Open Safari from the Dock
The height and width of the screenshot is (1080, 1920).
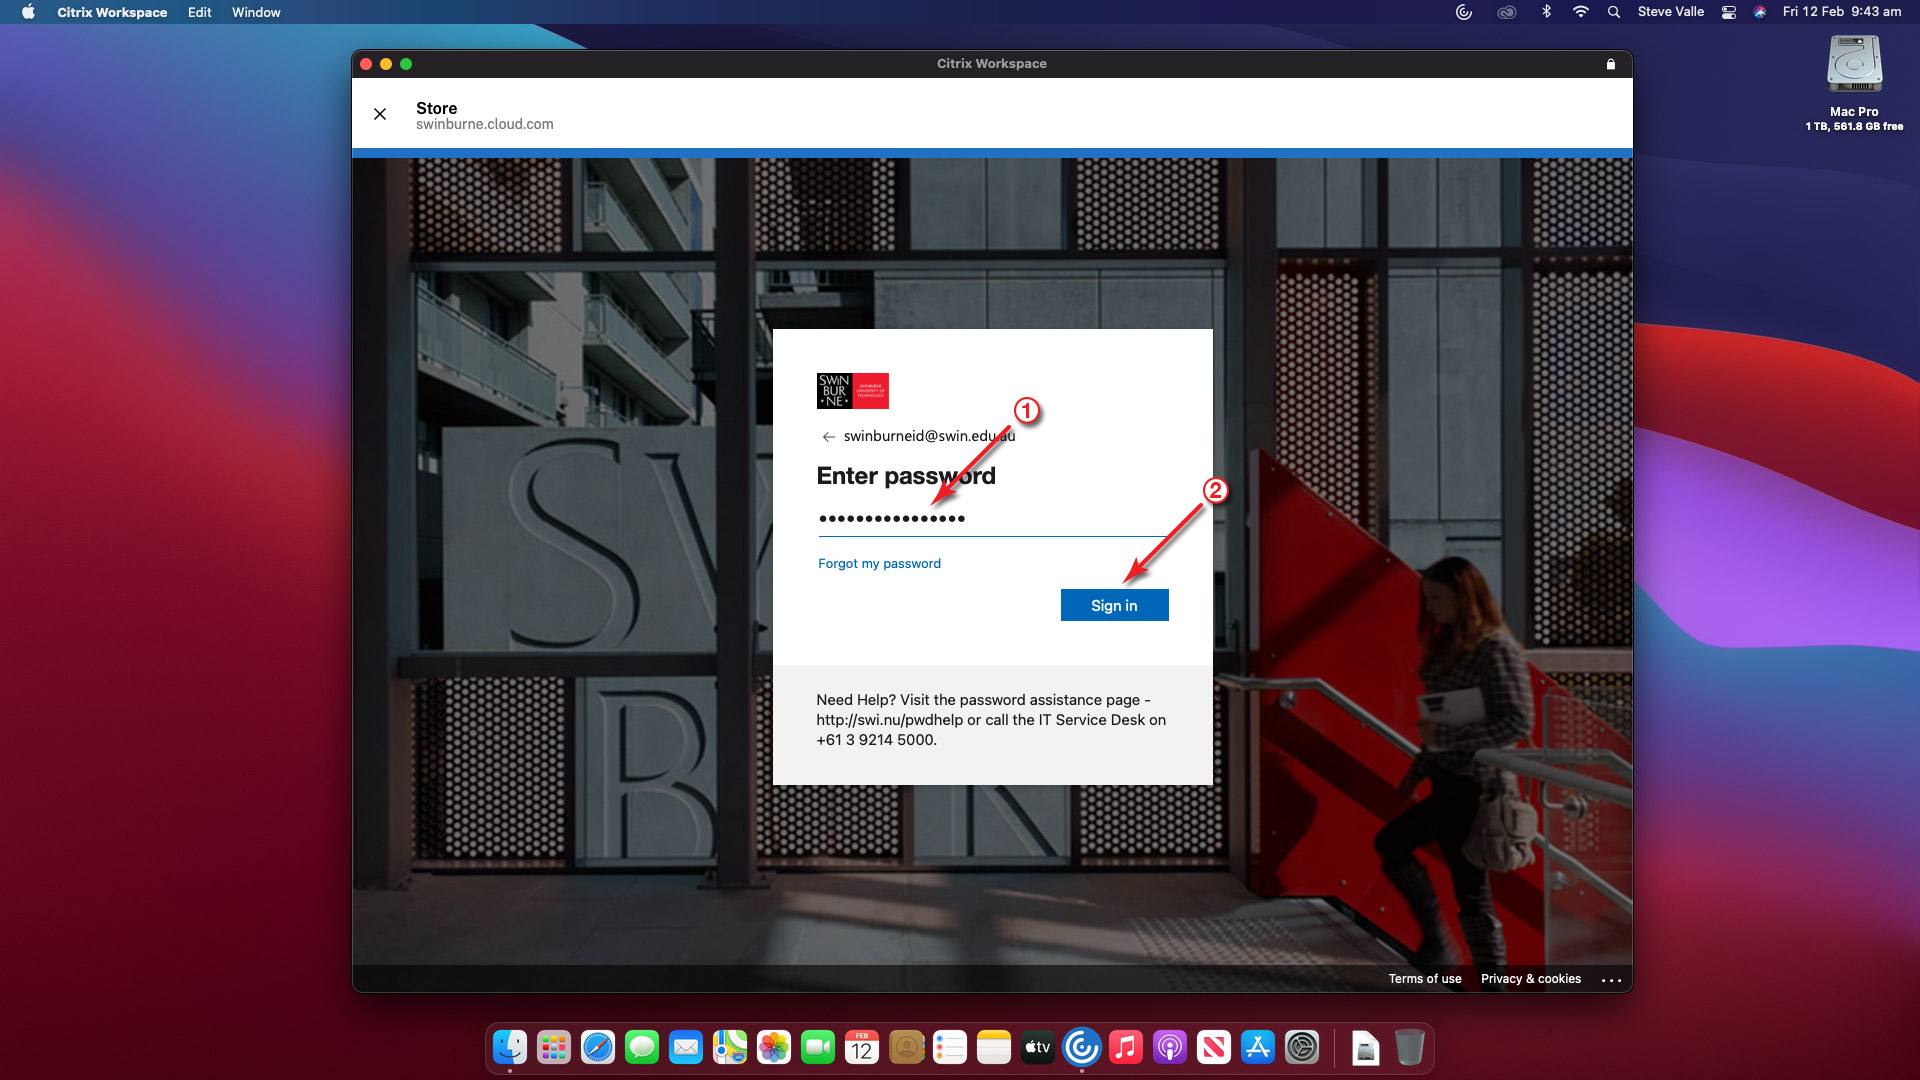point(598,1048)
